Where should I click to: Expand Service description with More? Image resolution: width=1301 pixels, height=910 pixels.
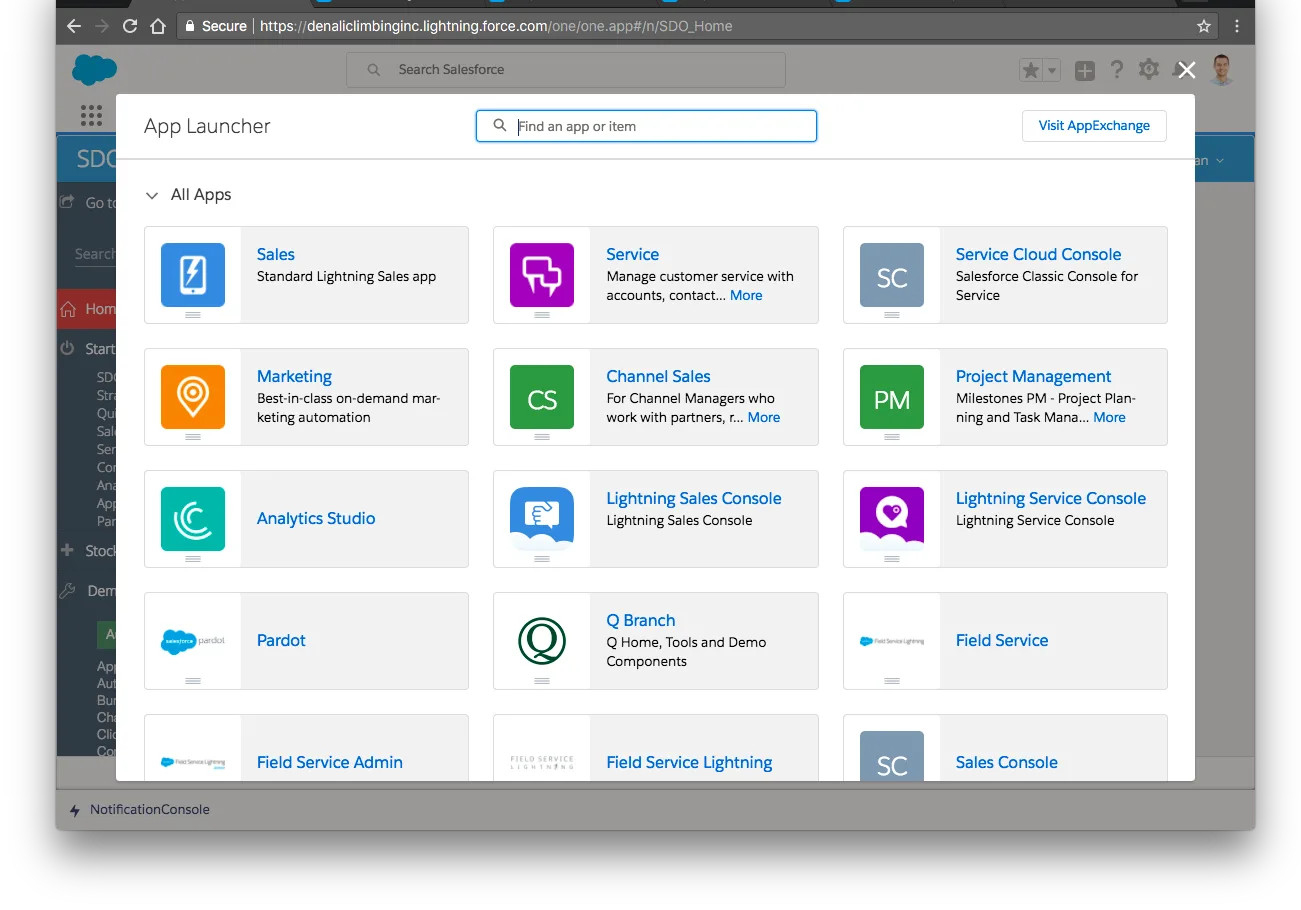click(x=746, y=295)
